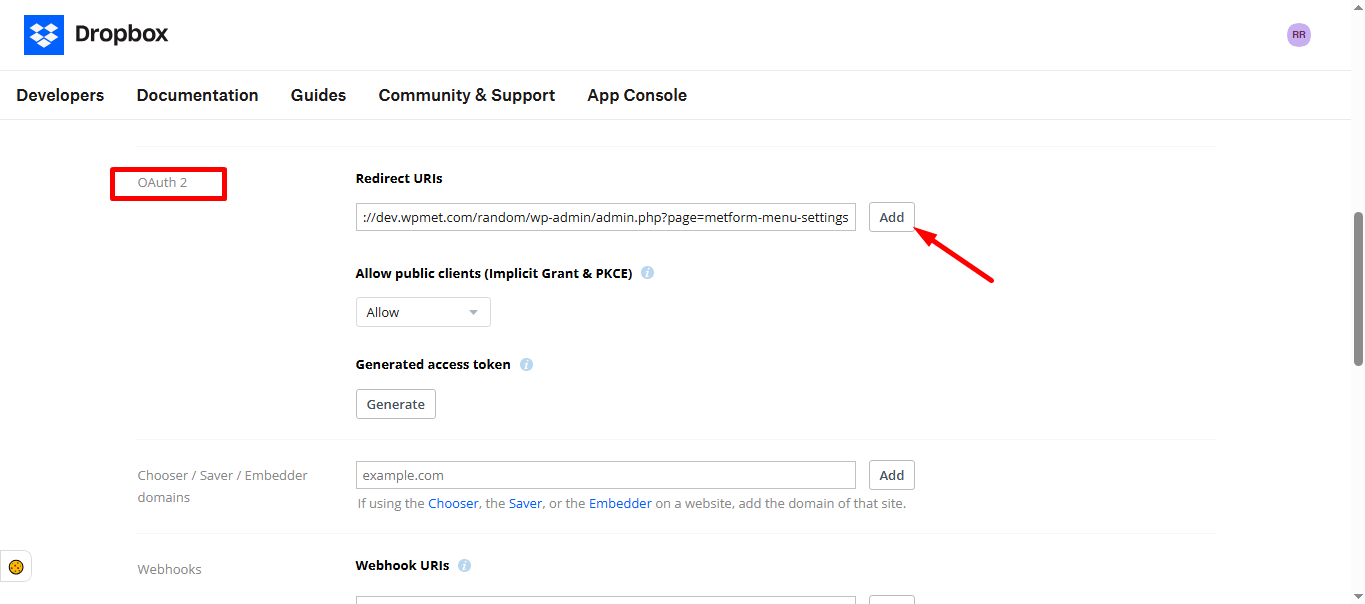This screenshot has height=604, width=1365.
Task: Click the example.com domain input field
Action: tap(605, 475)
